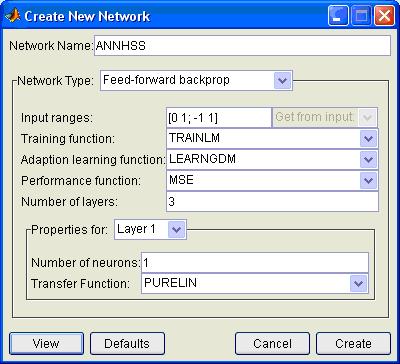Click the MATLAB icon in title bar
Image resolution: width=400 pixels, height=364 pixels.
pos(13,16)
